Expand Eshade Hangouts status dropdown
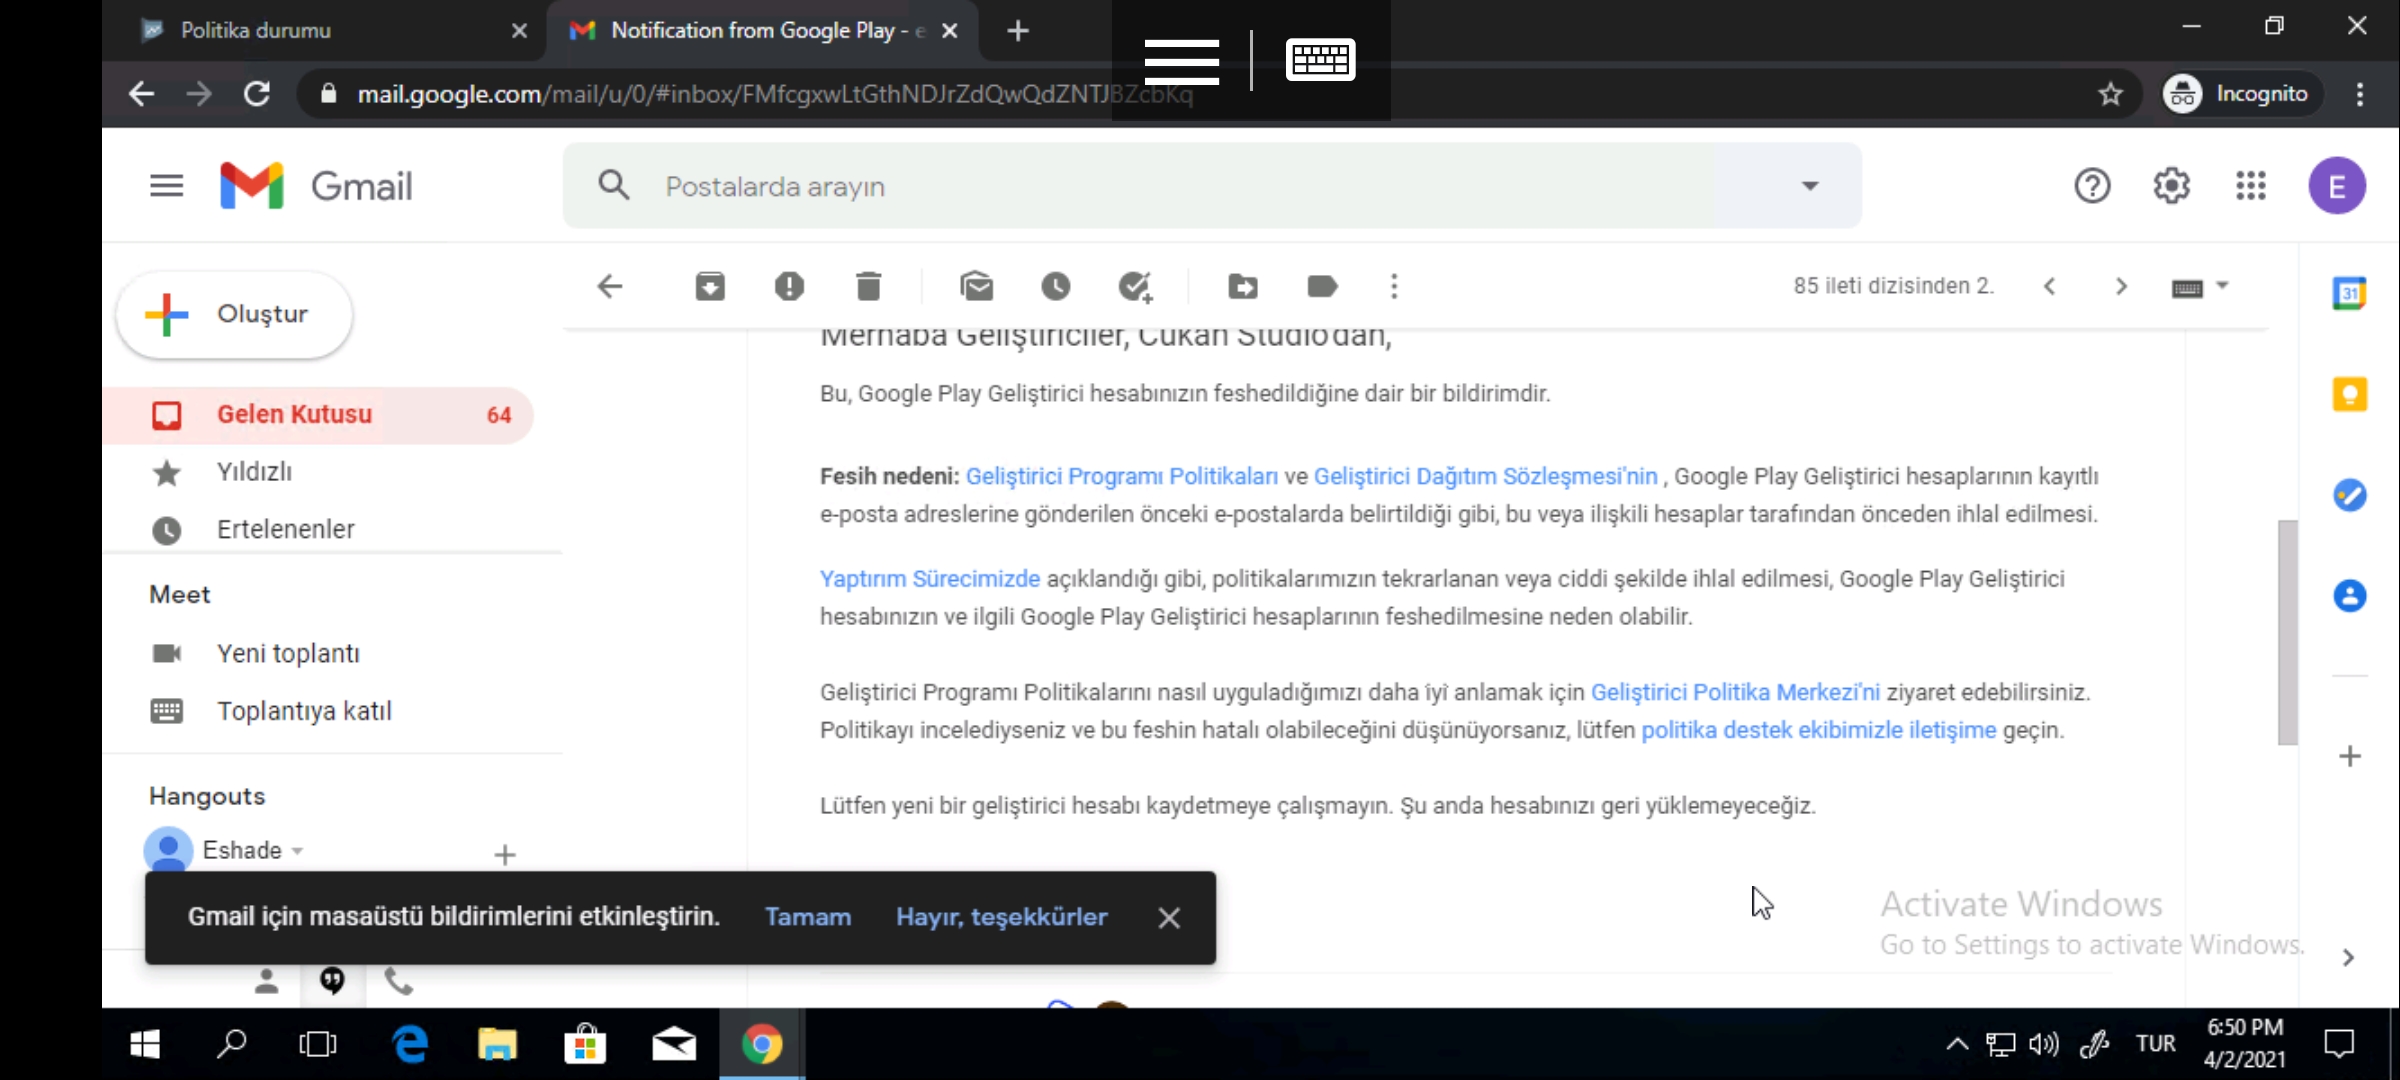Screen dimensions: 2400x1080 tap(297, 851)
